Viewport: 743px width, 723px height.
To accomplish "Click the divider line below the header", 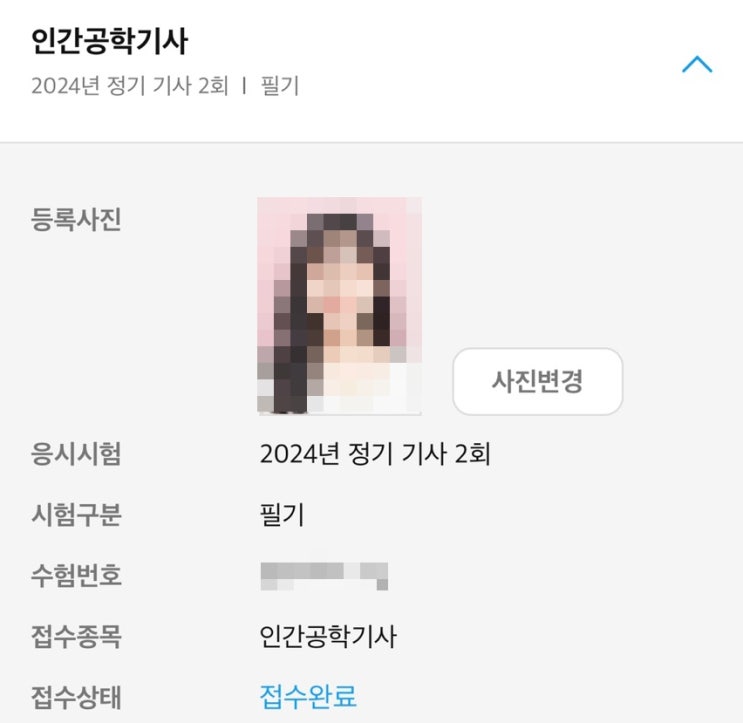I will [x=372, y=142].
